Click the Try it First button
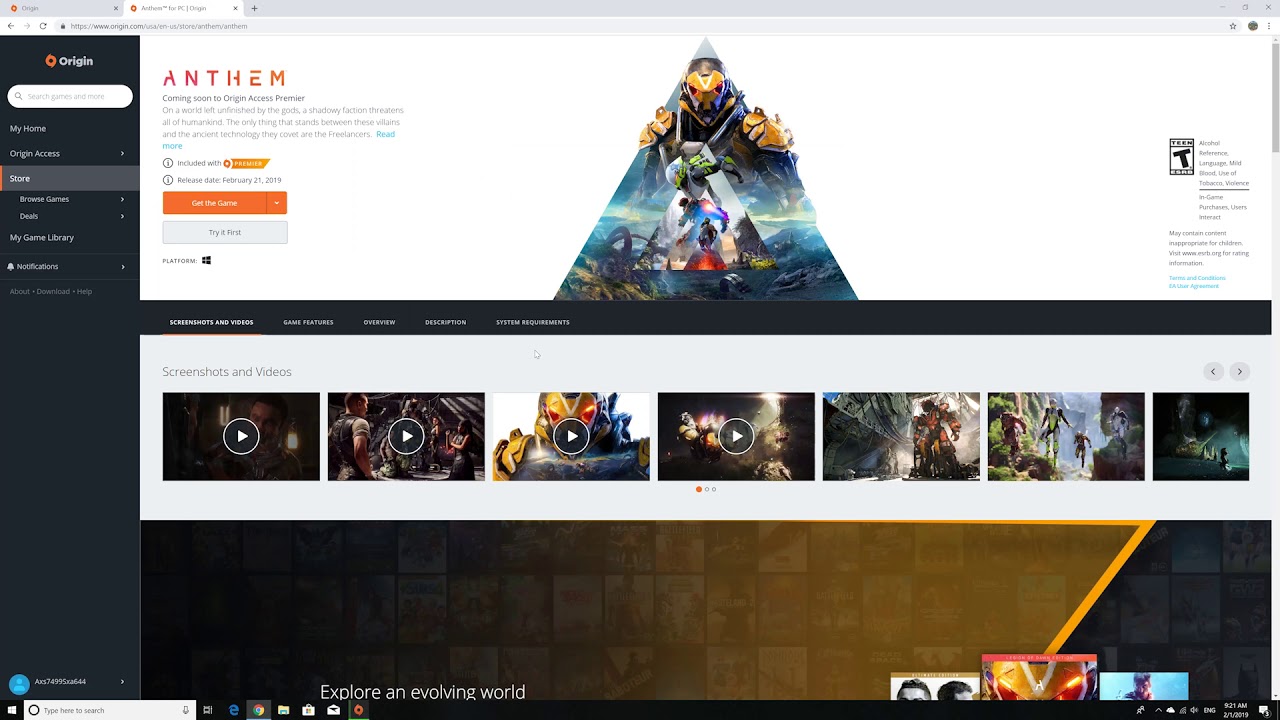The height and width of the screenshot is (720, 1280). 225,232
